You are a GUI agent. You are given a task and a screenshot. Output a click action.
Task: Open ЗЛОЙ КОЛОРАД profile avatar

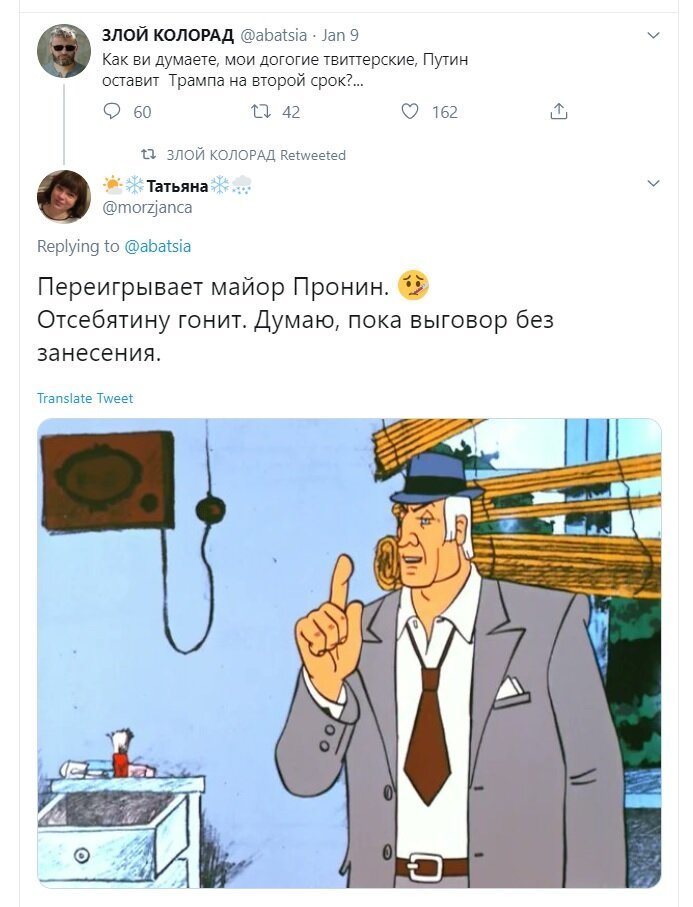[x=64, y=51]
